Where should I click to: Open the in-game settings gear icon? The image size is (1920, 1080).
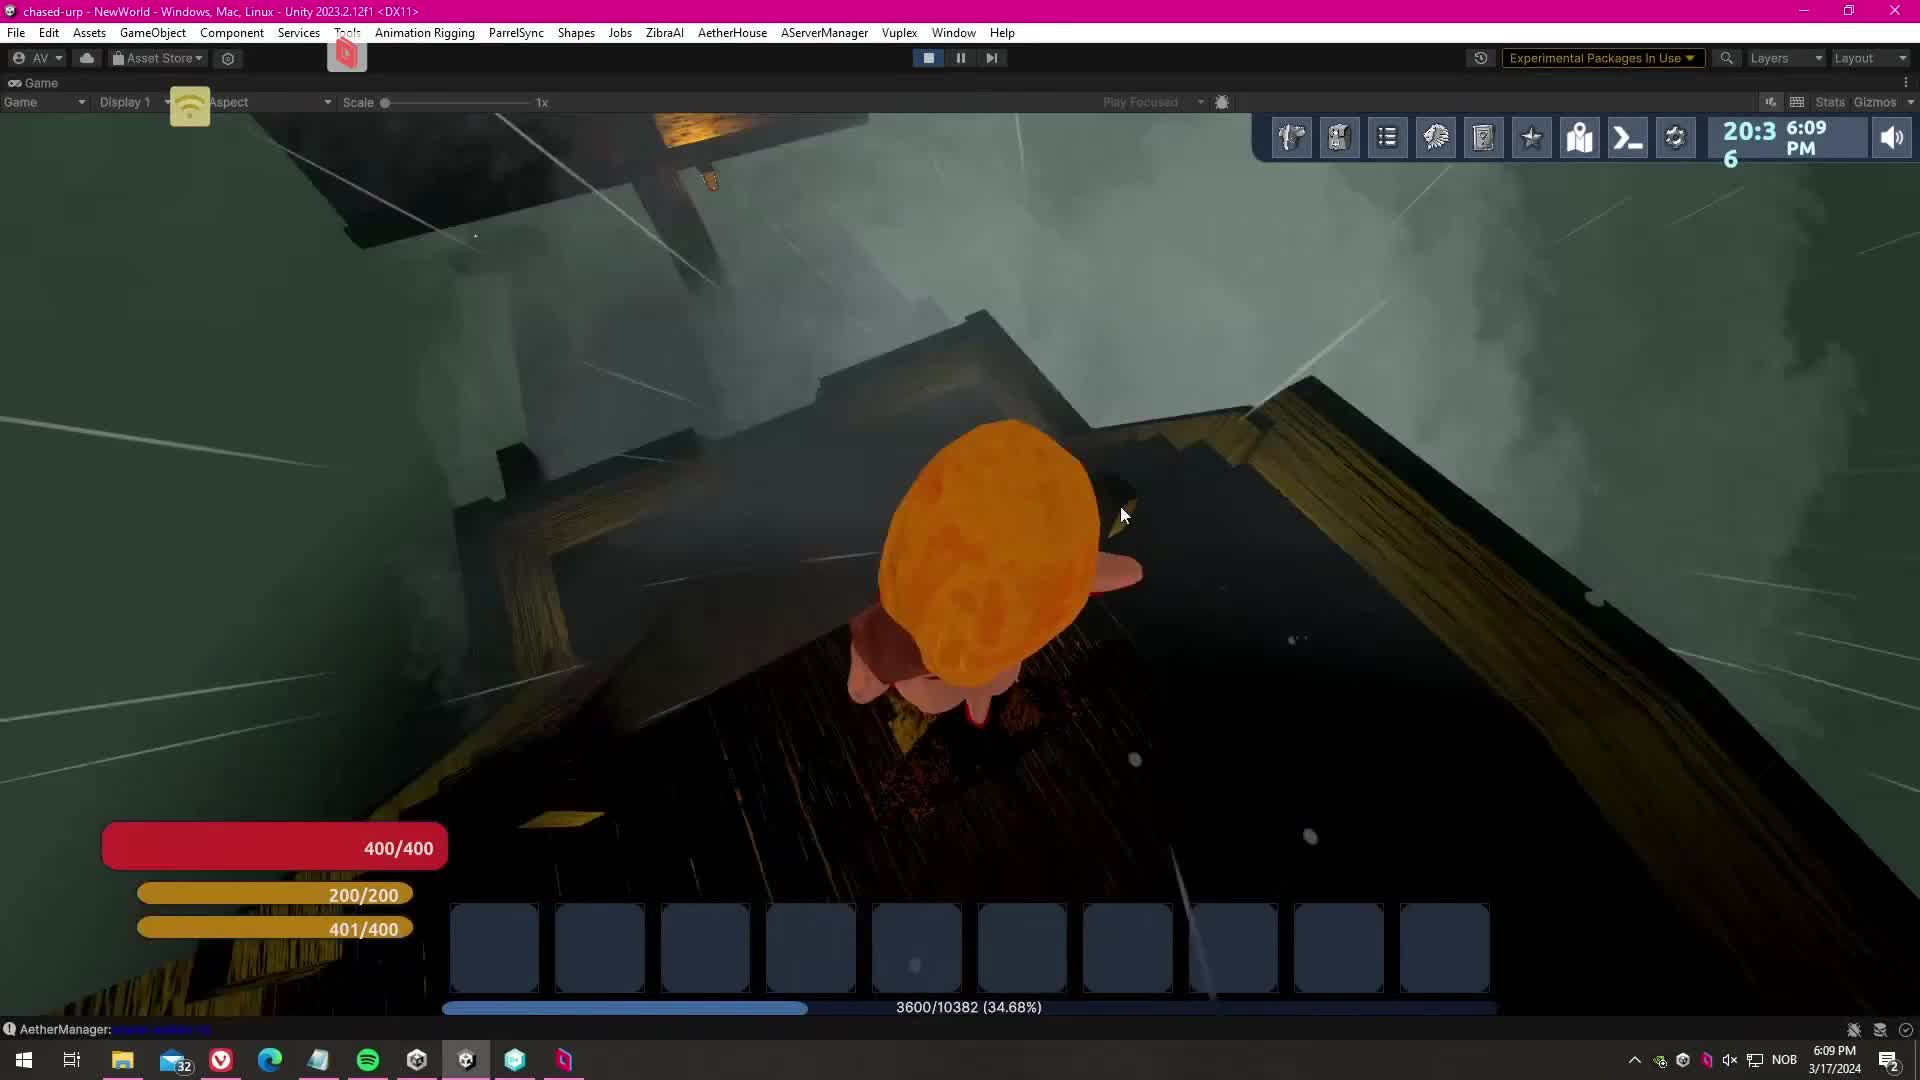1675,138
